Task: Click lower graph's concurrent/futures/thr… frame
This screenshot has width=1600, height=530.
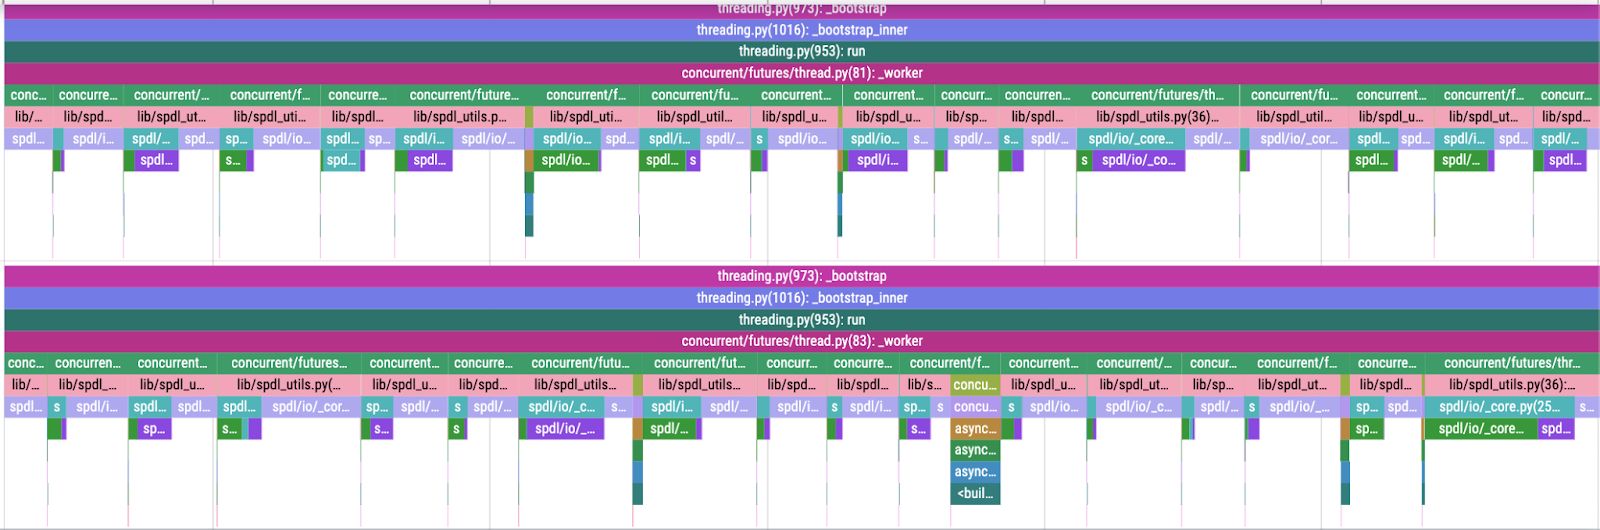Action: (1511, 363)
